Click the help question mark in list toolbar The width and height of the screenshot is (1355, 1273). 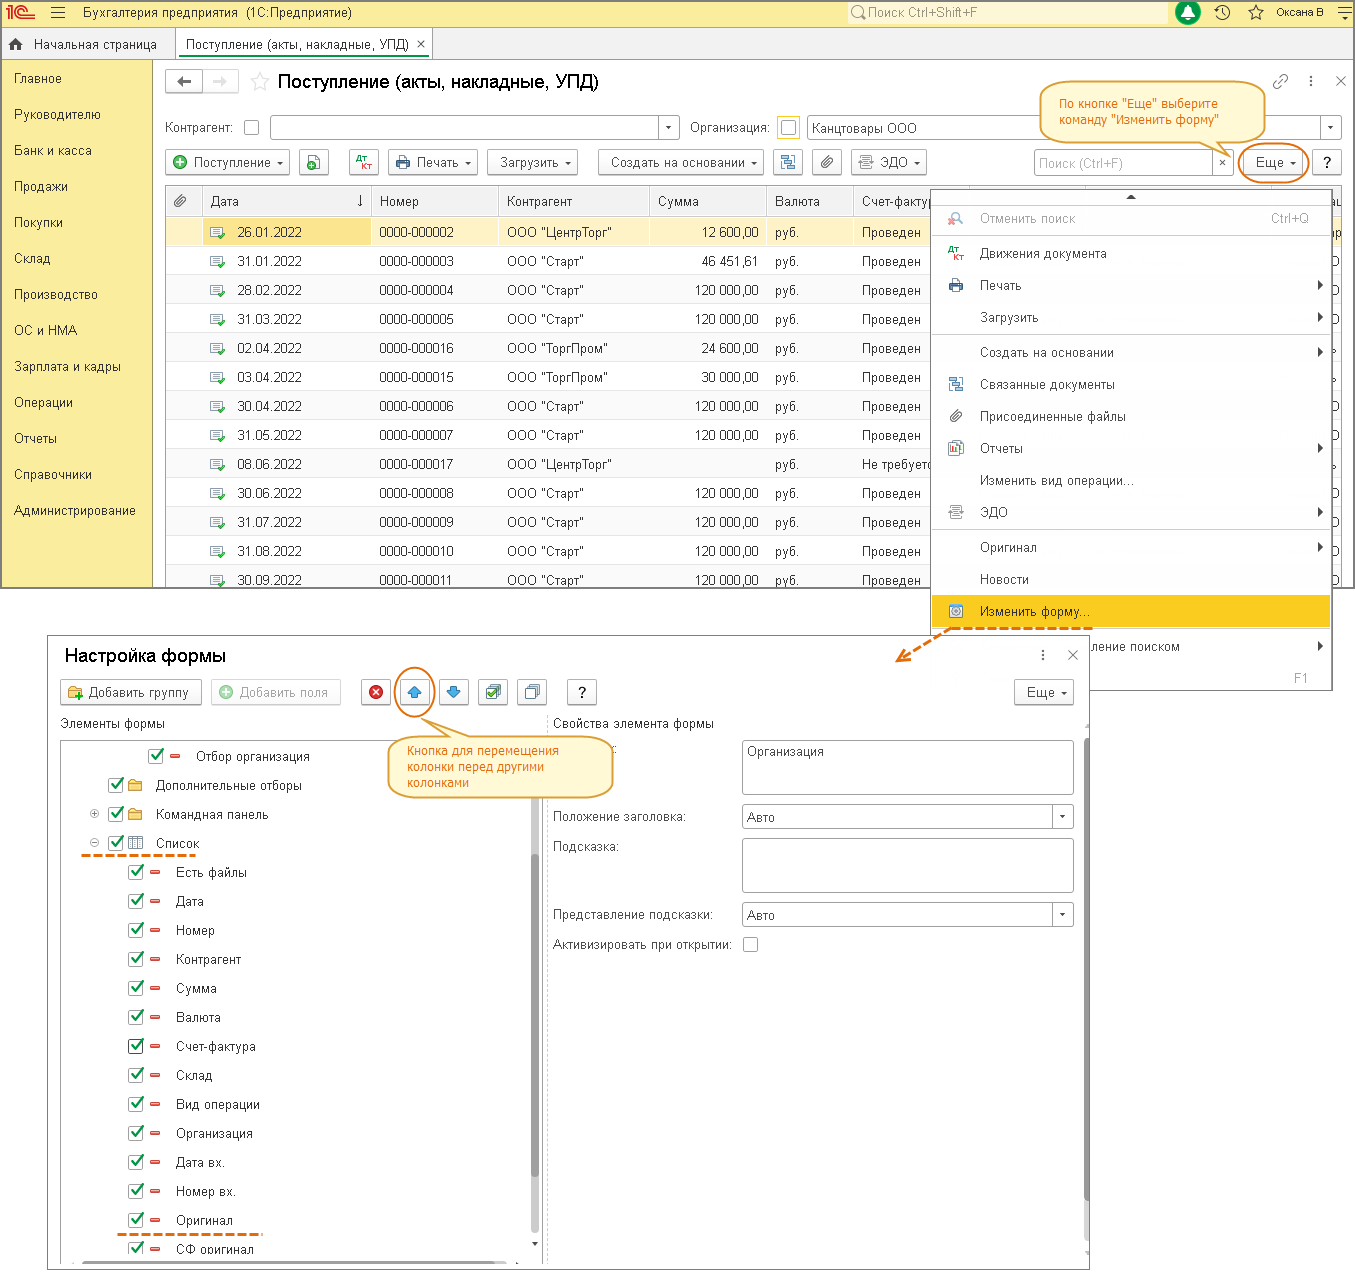[x=1327, y=163]
